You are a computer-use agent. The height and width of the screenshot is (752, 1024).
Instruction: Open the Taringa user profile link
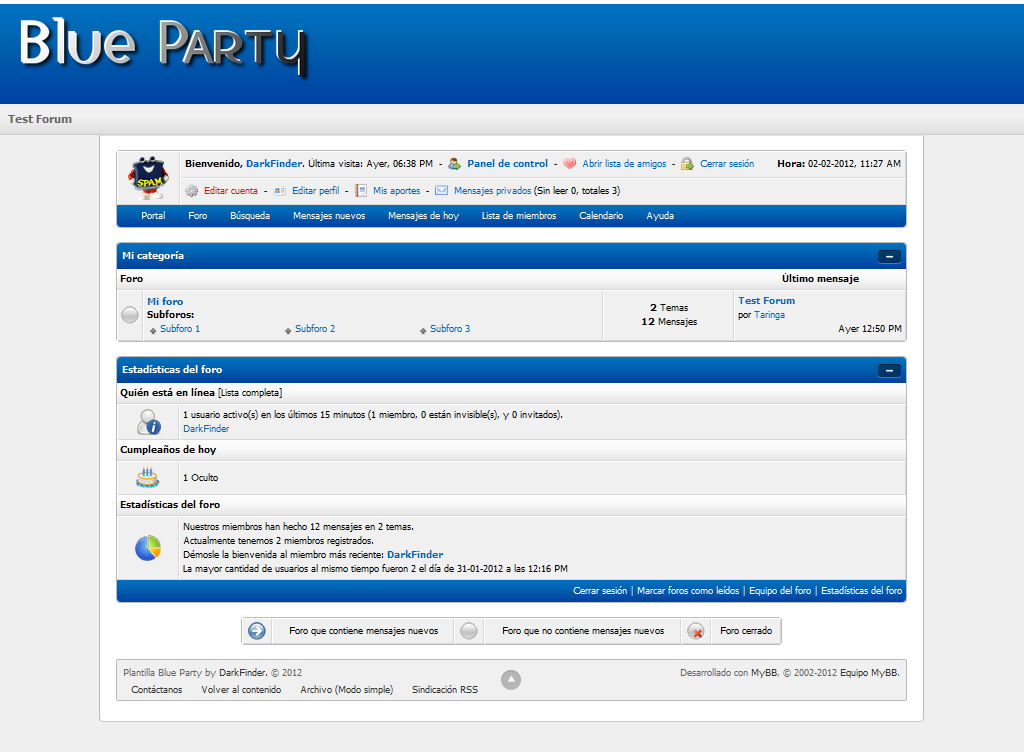point(769,315)
